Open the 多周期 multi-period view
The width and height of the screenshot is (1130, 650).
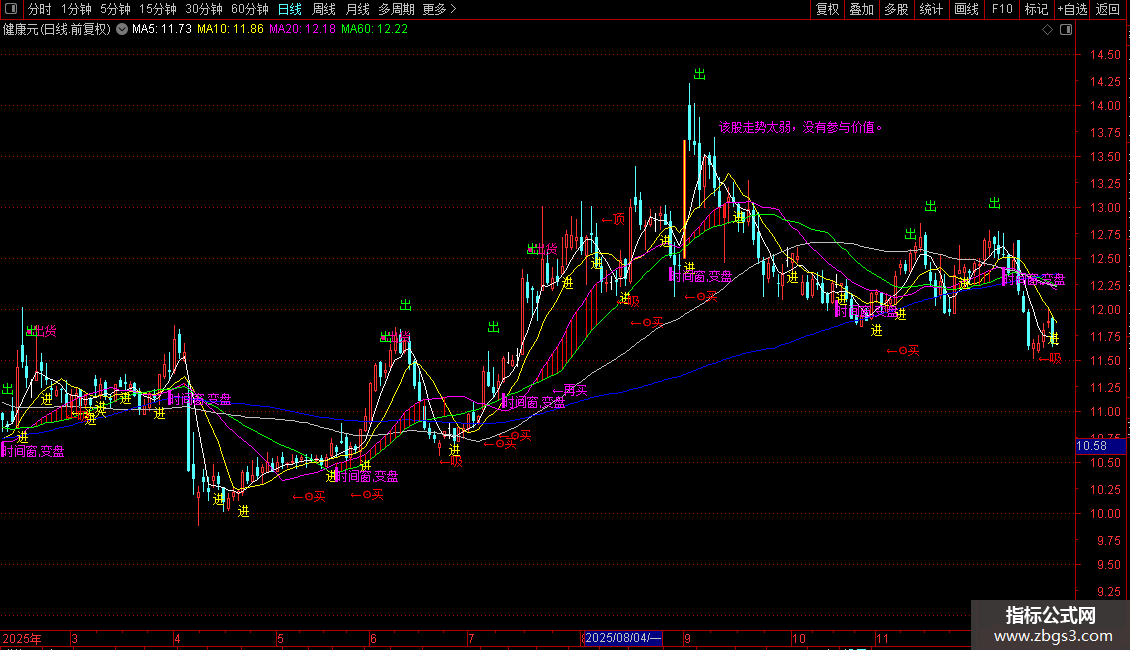396,9
